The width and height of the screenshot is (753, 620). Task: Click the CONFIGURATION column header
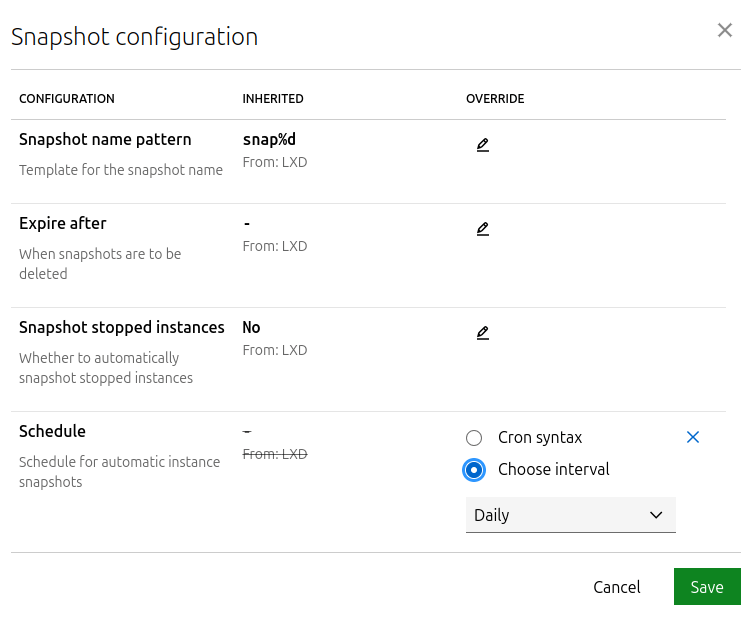(67, 99)
